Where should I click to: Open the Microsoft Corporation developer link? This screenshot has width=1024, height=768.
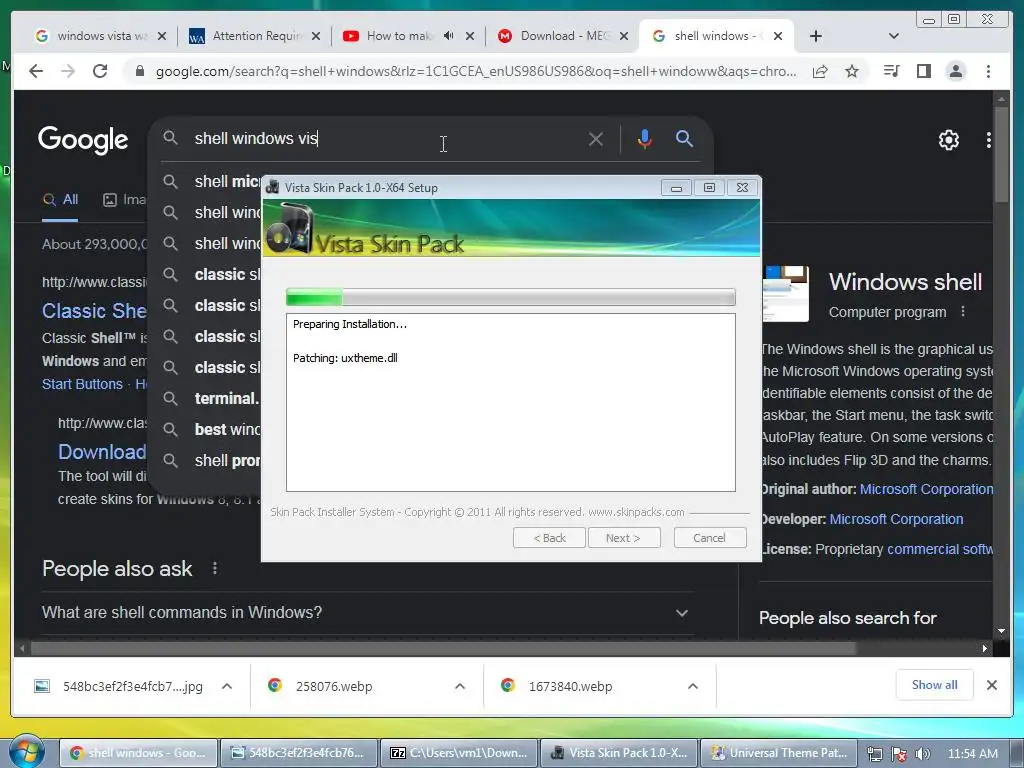pyautogui.click(x=896, y=519)
